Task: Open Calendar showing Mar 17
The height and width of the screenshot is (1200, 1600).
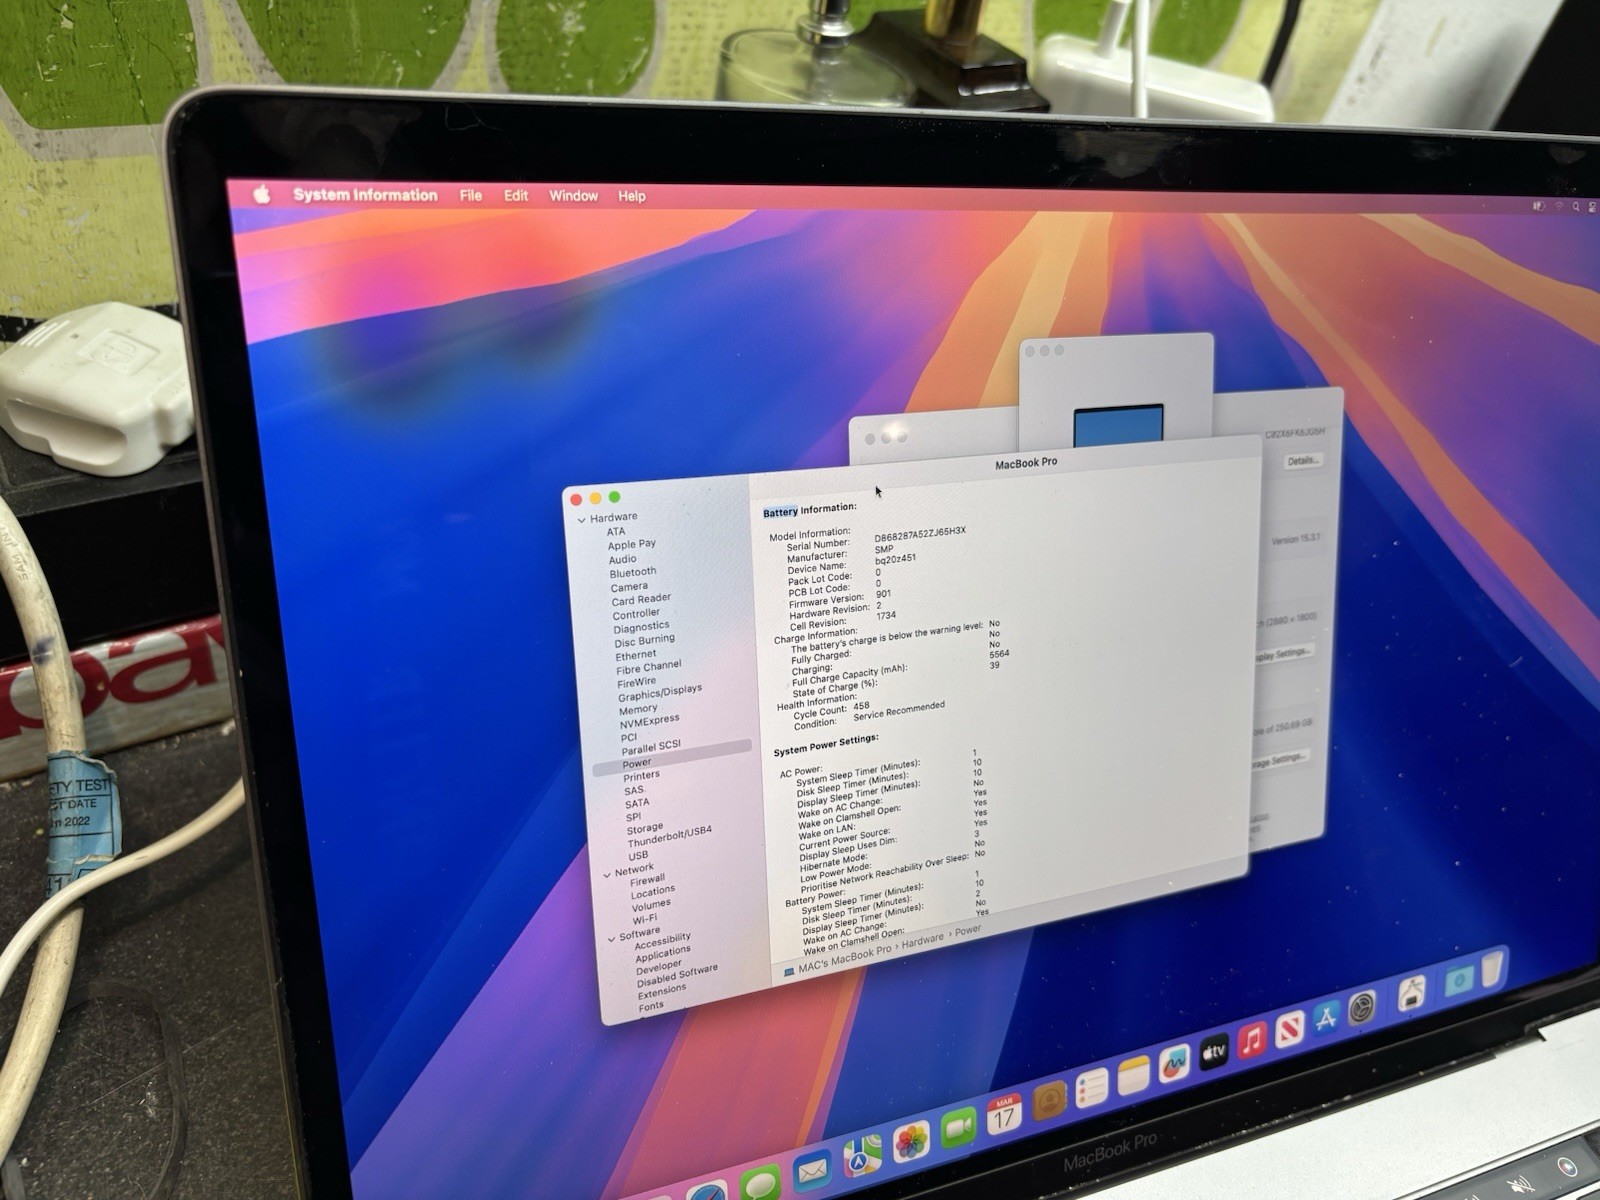Action: click(x=1003, y=1116)
